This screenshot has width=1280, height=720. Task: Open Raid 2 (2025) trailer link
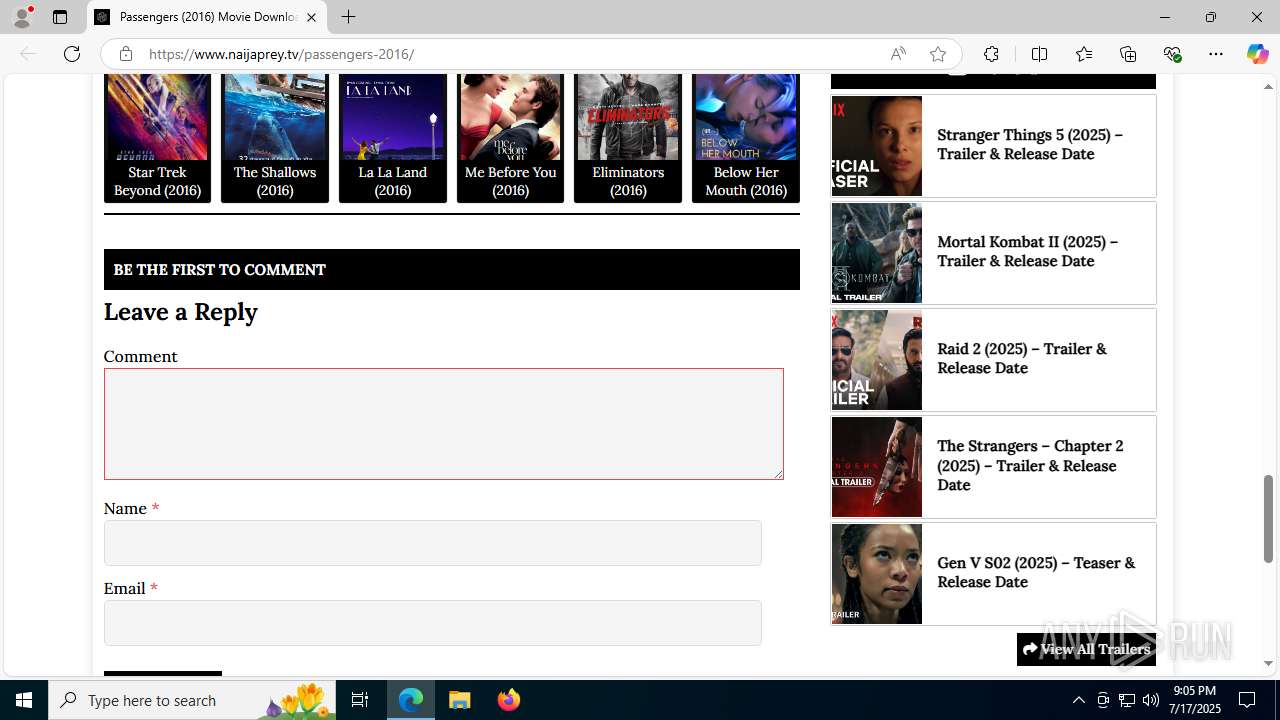pyautogui.click(x=1022, y=358)
